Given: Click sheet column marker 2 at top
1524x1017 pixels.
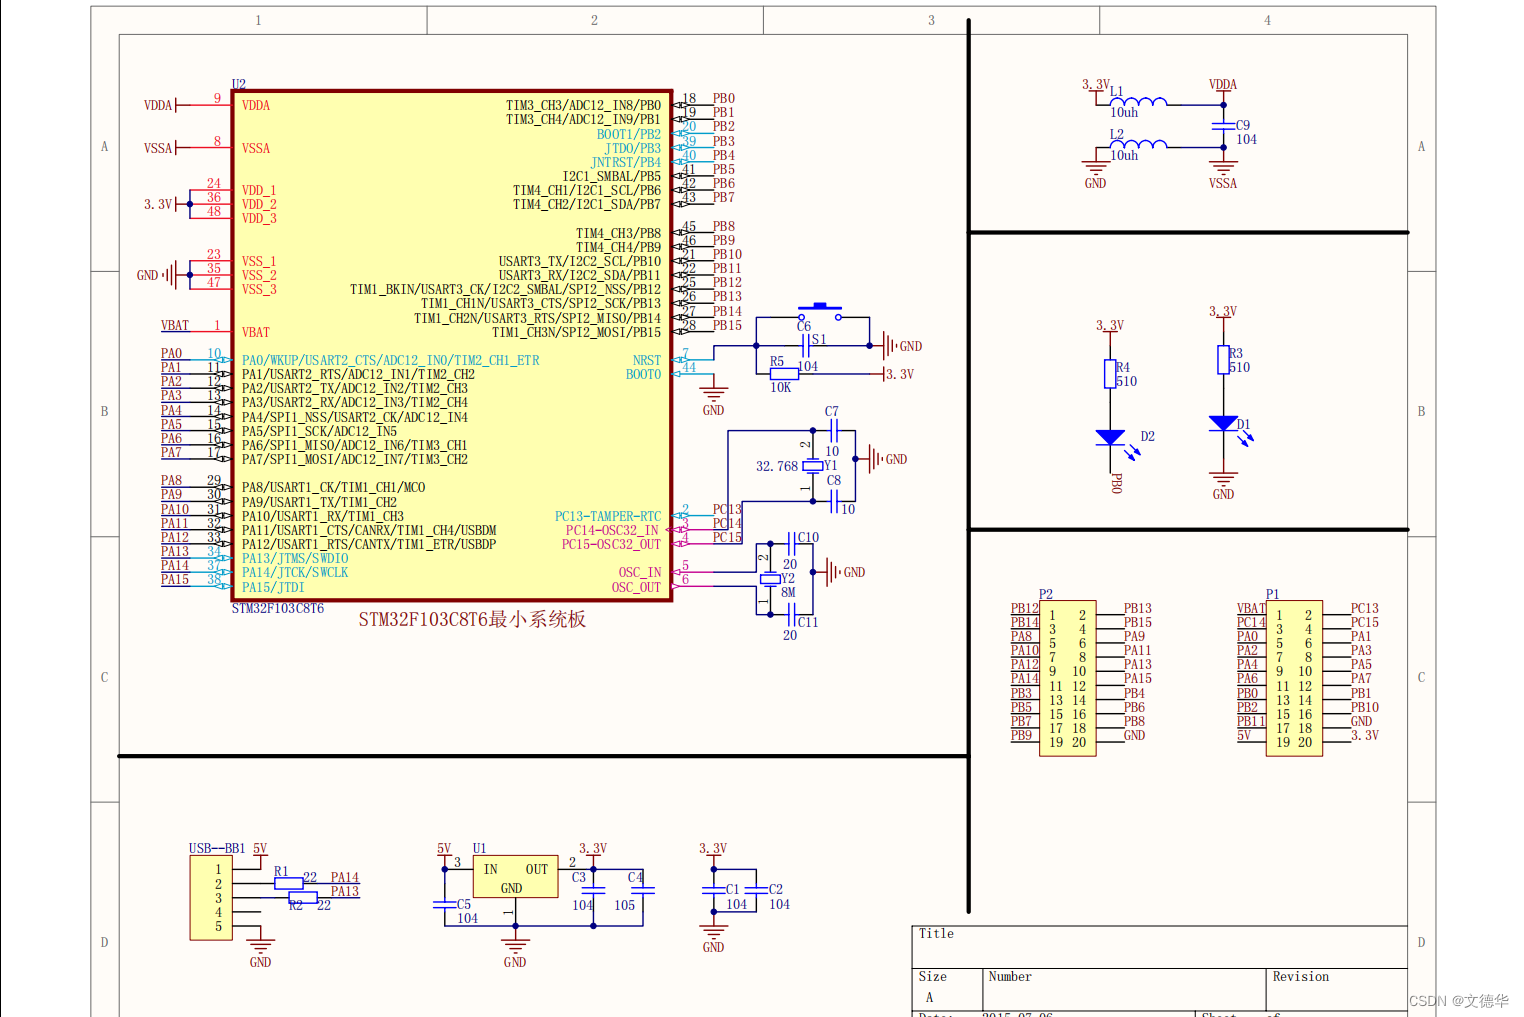Looking at the screenshot, I should coord(594,20).
